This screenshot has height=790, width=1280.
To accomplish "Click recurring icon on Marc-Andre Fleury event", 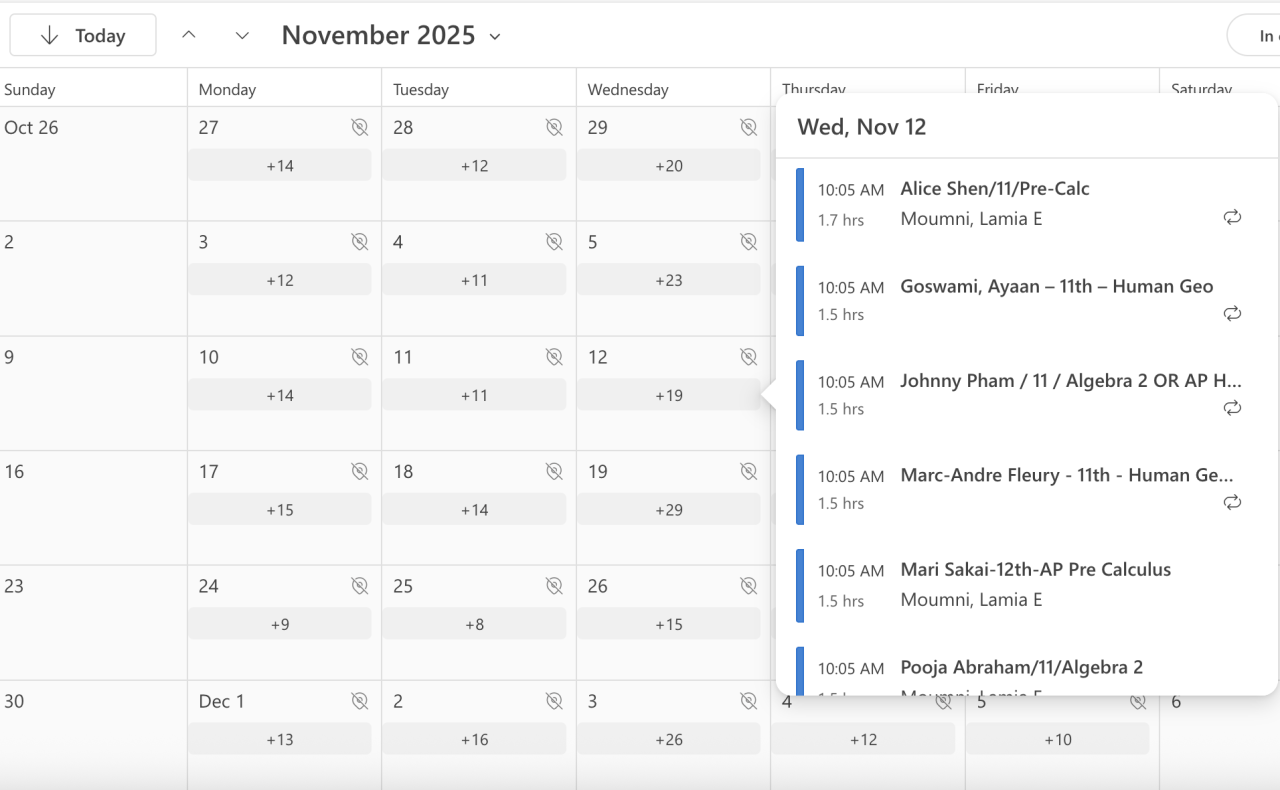I will click(1232, 502).
